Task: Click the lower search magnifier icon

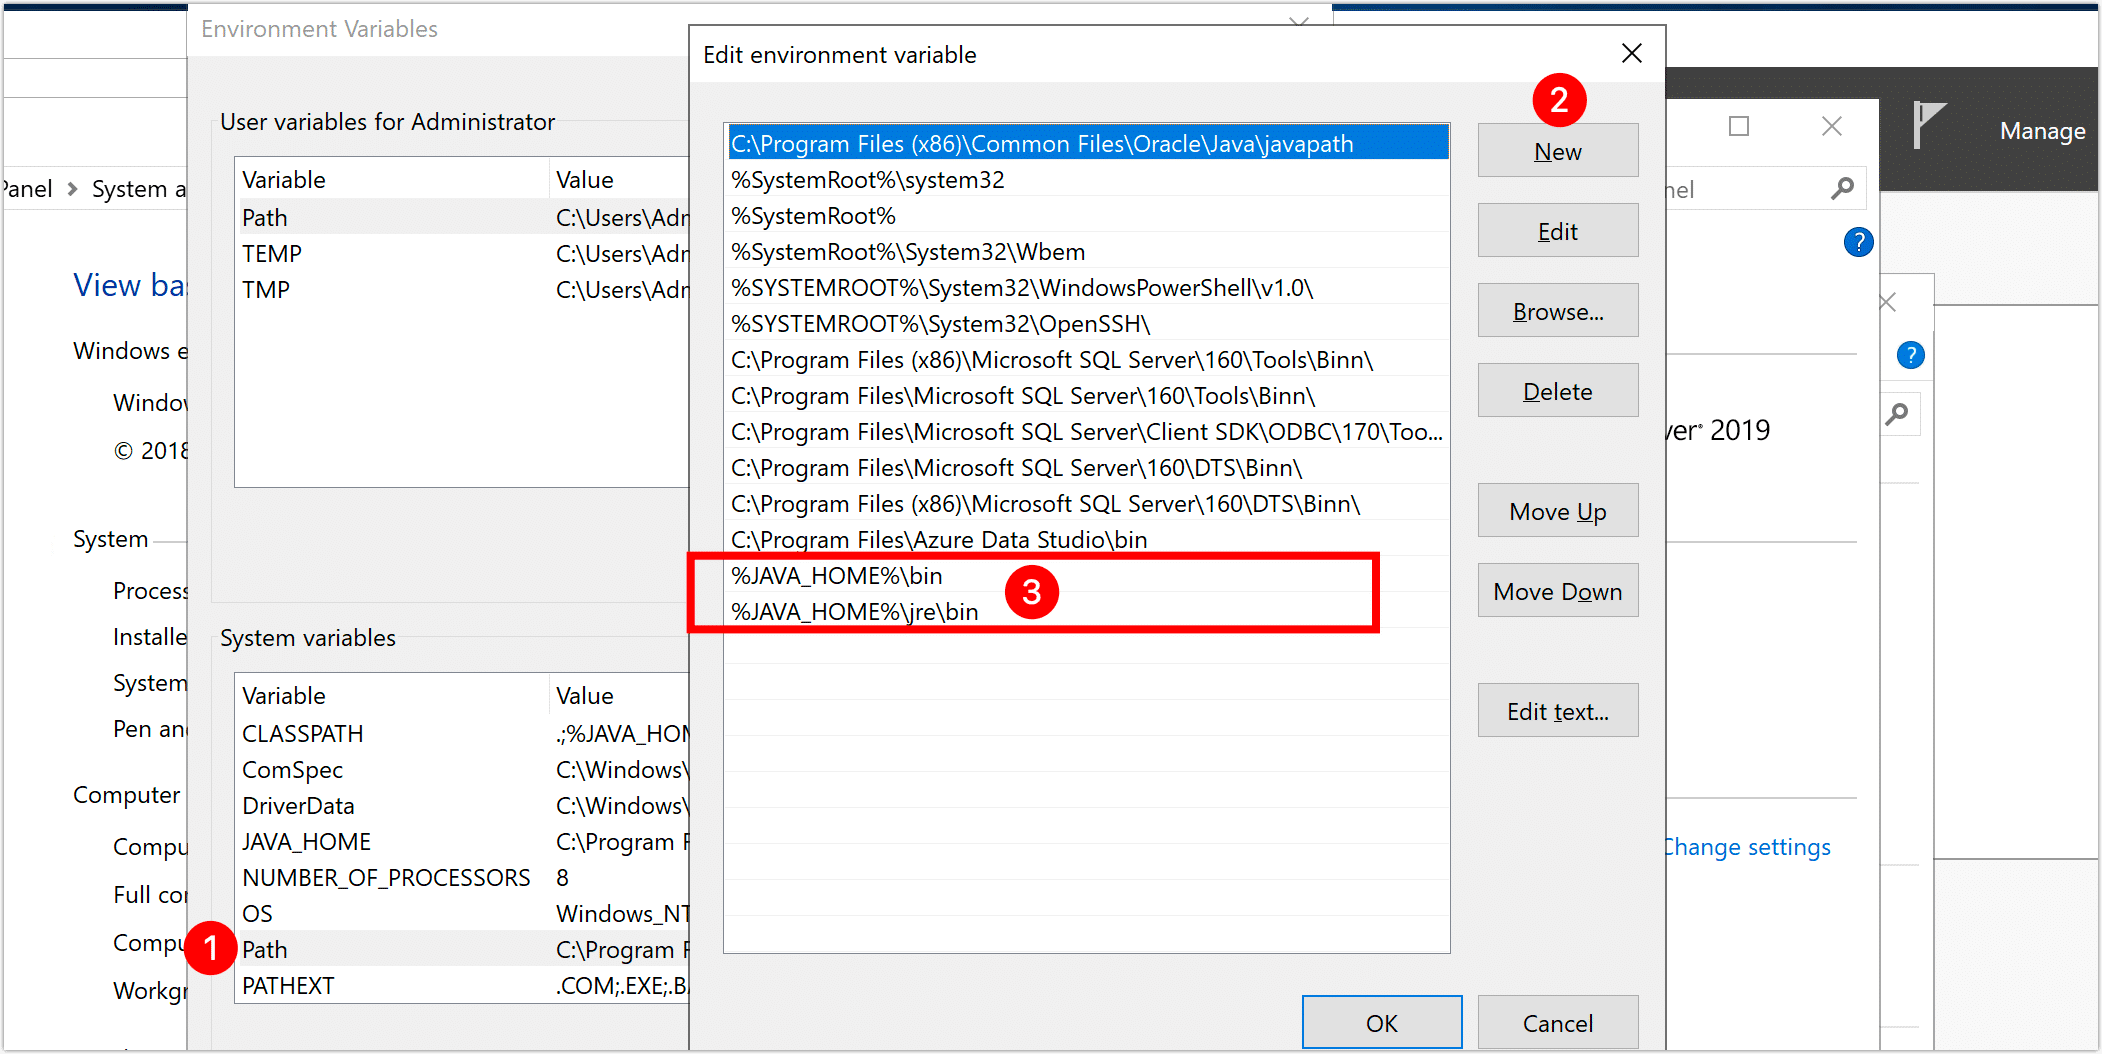Action: [1899, 413]
